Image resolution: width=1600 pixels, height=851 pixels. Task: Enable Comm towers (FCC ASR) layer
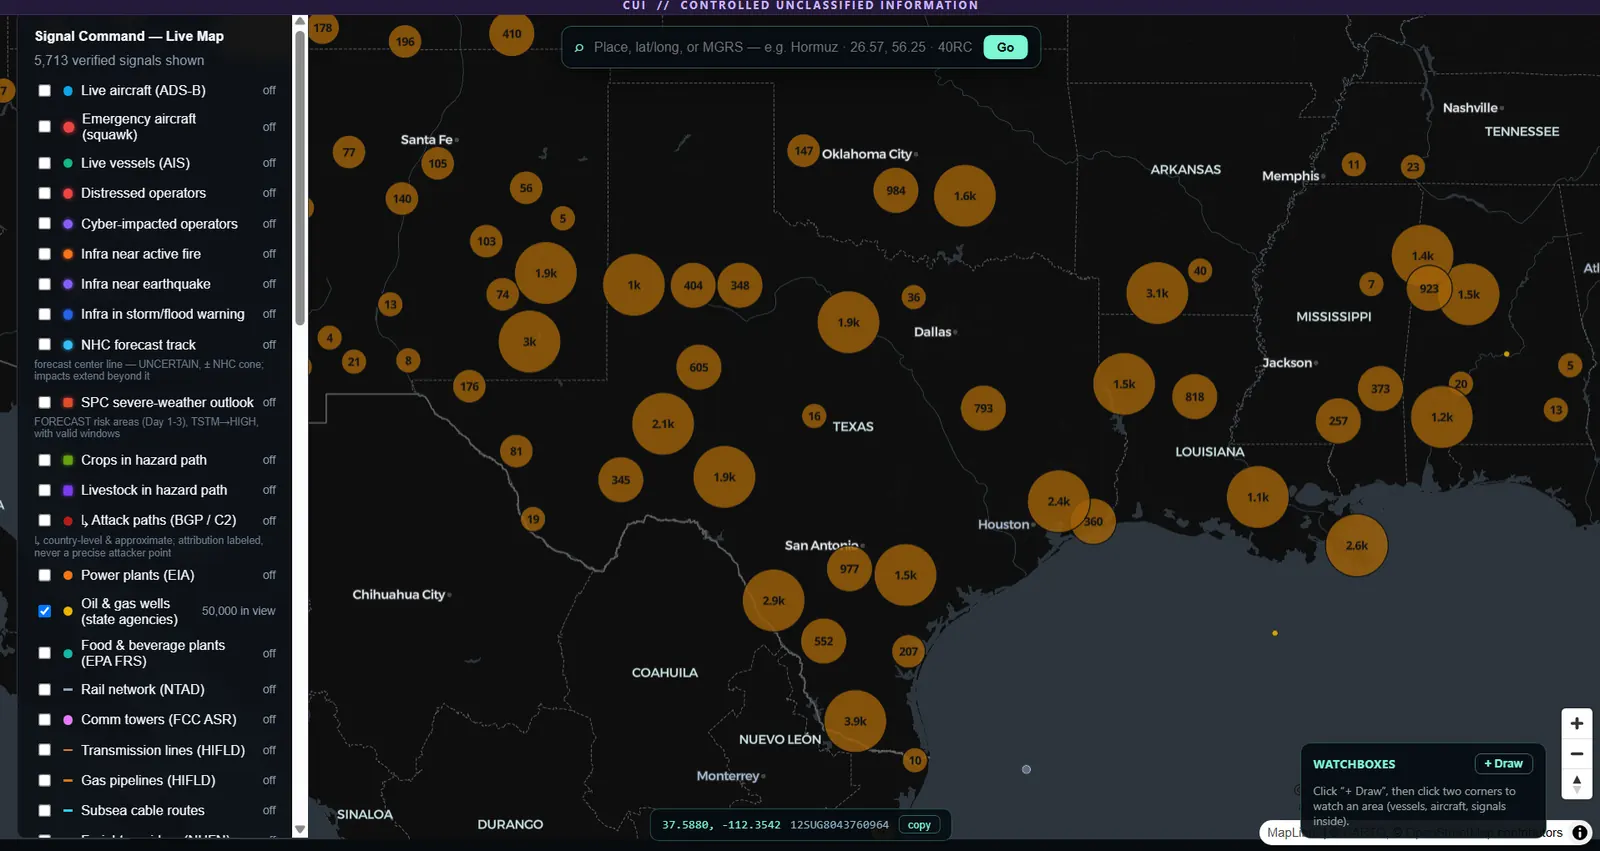44,720
